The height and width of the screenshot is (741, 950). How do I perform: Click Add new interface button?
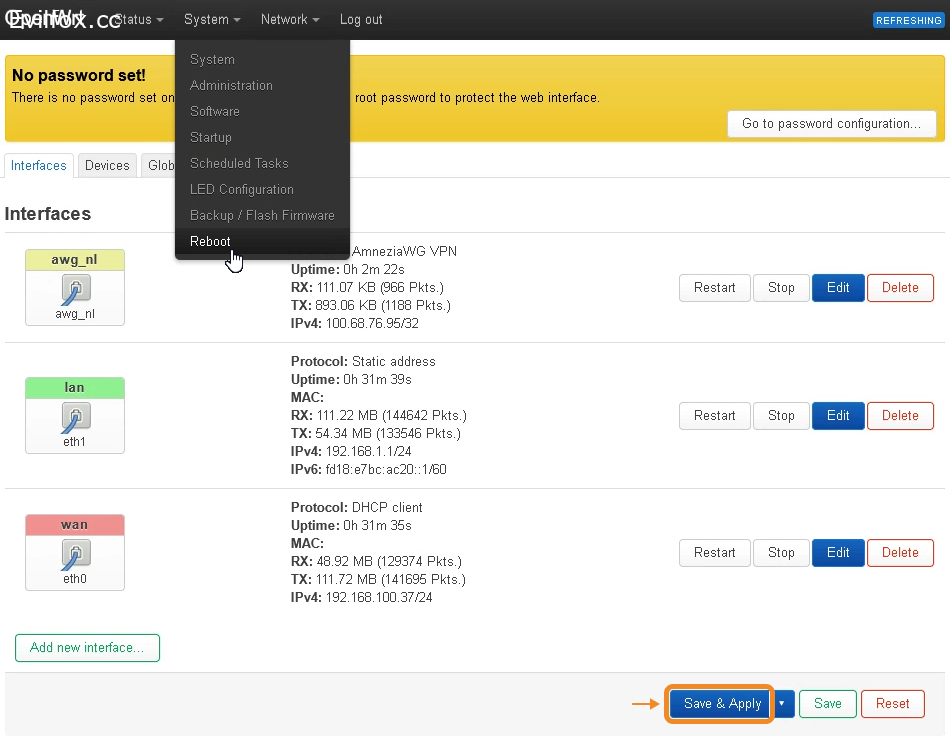(87, 648)
